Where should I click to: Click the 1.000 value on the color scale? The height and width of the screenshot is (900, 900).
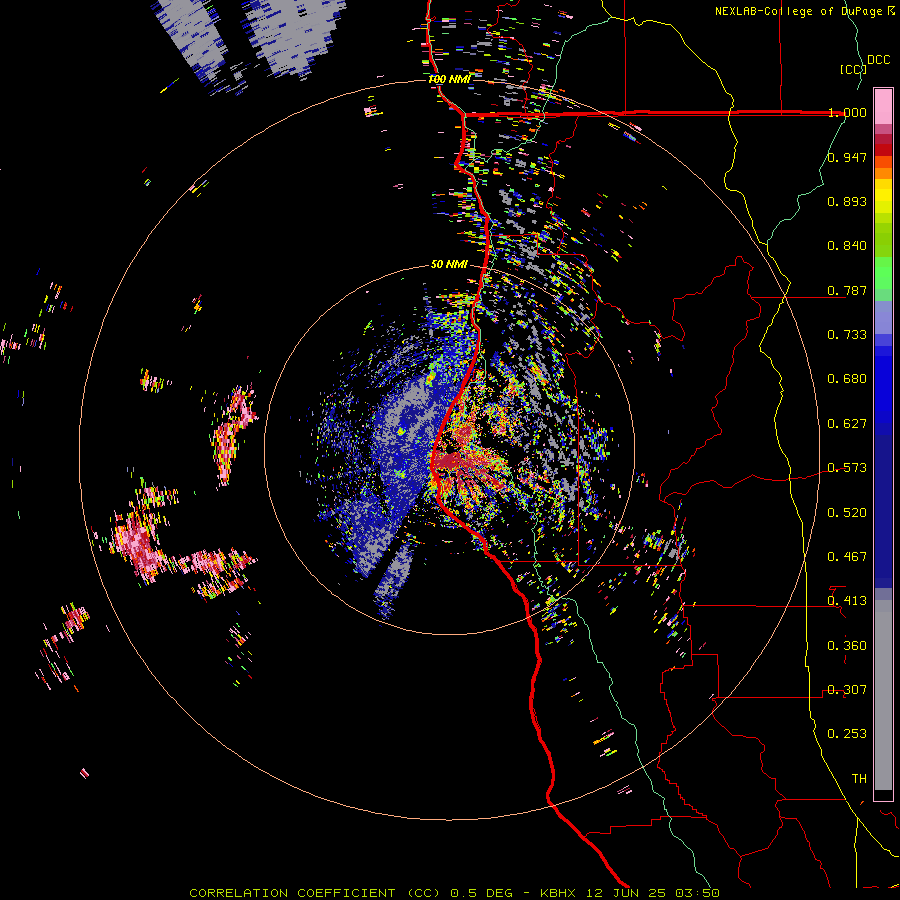[847, 112]
